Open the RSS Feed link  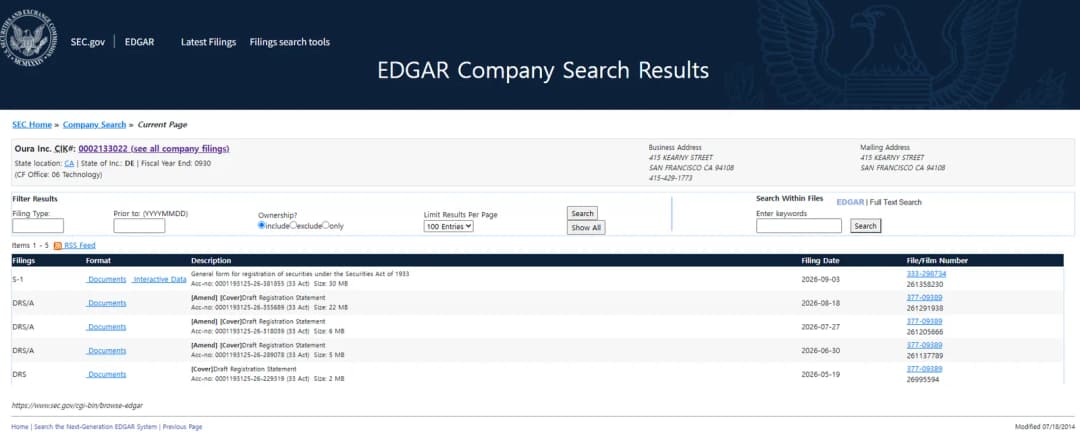tap(80, 245)
